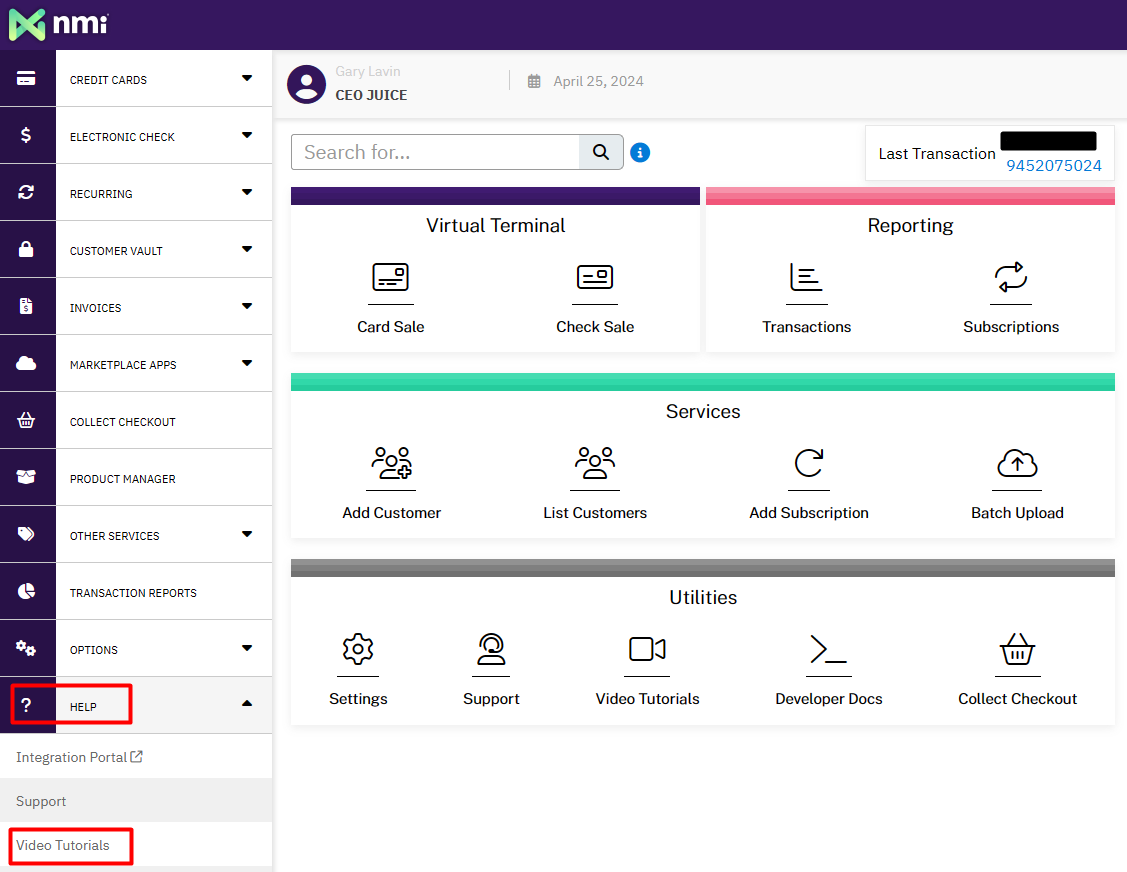Click the Collect Checkout basket sidebar icon
The width and height of the screenshot is (1127, 872).
point(26,420)
